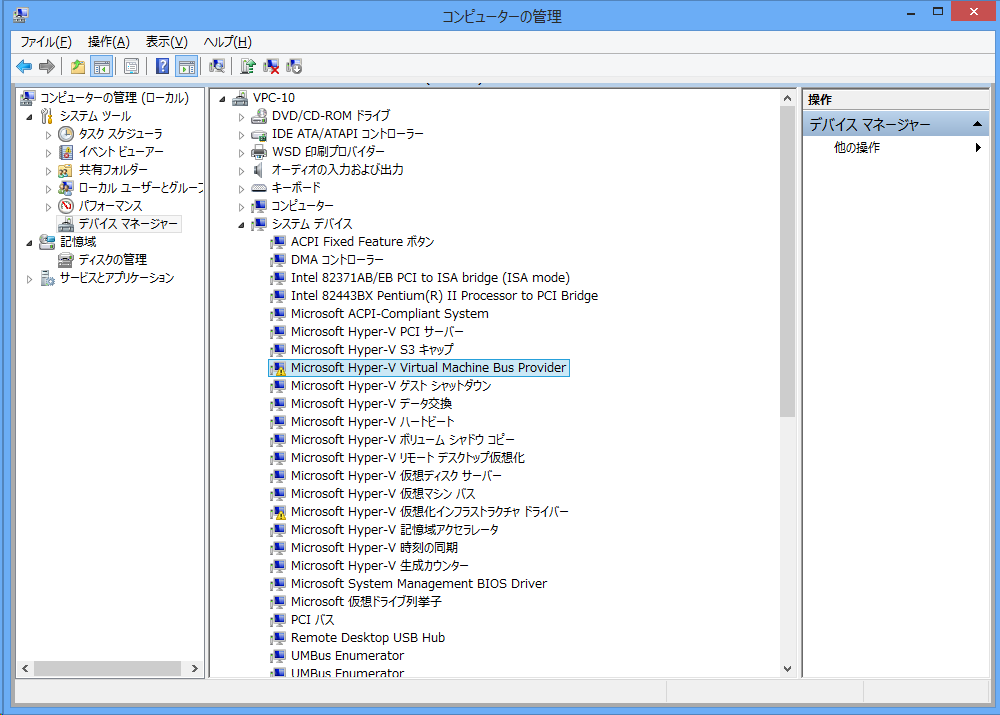This screenshot has height=715, width=1000.
Task: Click the forward arrow in the toolbar
Action: (47, 66)
